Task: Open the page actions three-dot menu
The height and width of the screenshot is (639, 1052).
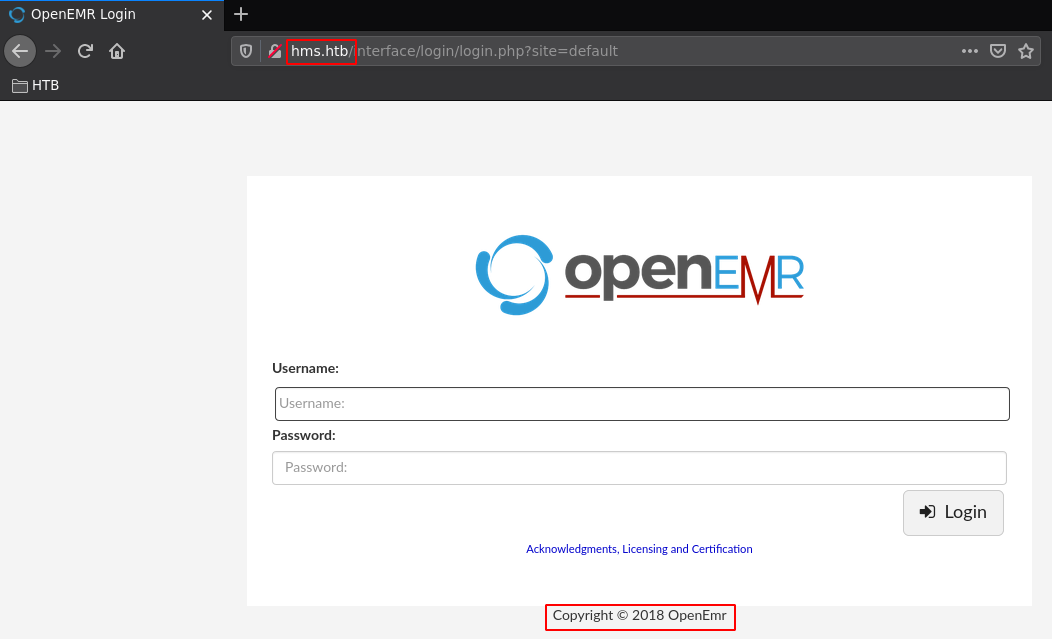Action: [x=969, y=51]
